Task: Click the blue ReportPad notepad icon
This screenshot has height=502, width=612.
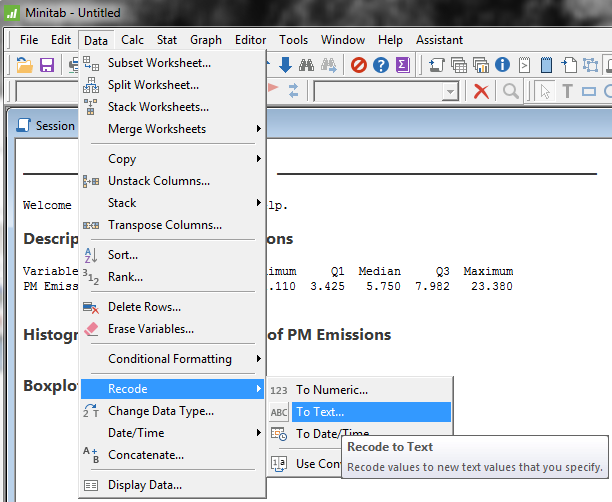Action: [546, 65]
